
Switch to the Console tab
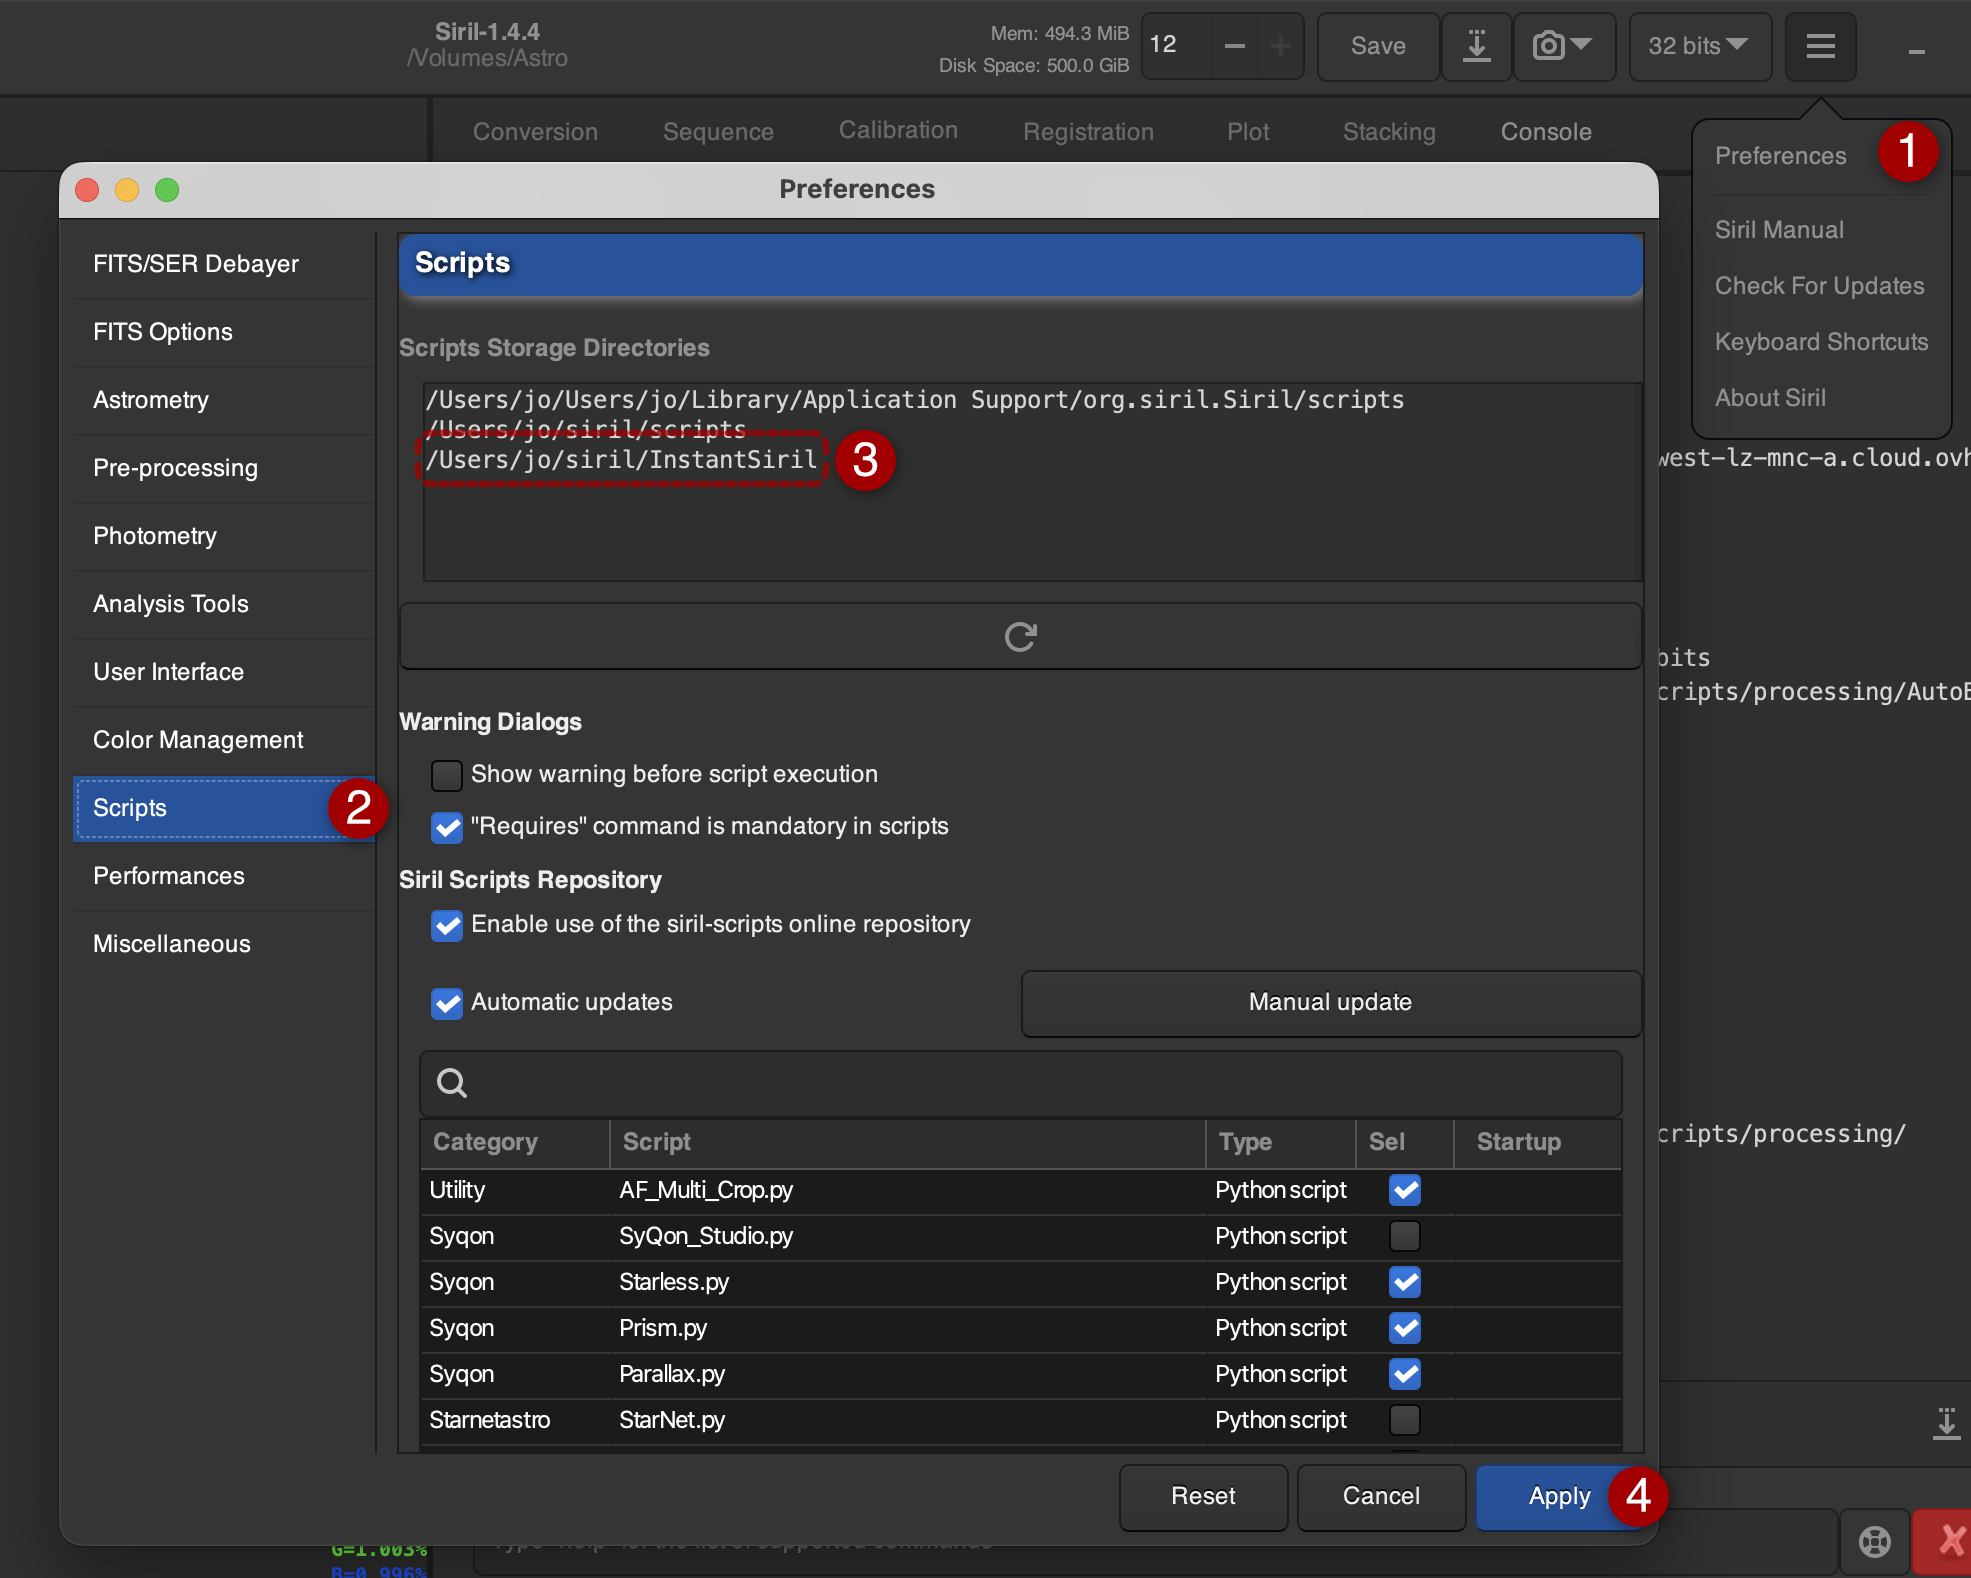pyautogui.click(x=1546, y=132)
